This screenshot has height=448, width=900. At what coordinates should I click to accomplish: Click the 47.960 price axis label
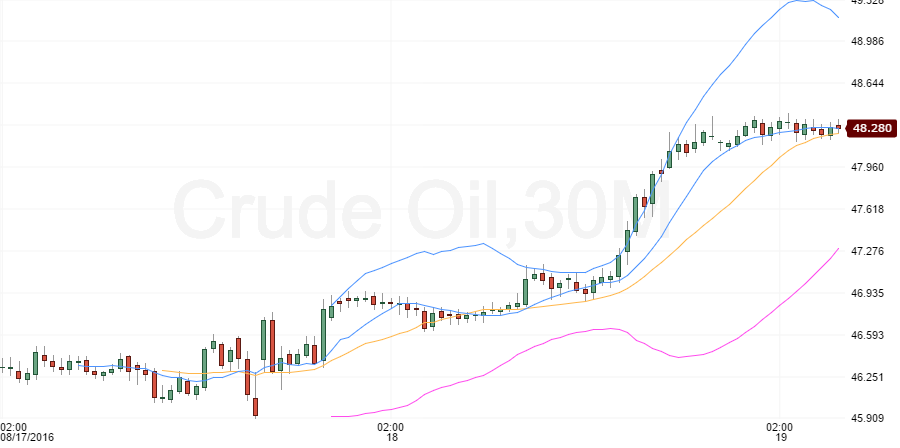[x=867, y=167]
